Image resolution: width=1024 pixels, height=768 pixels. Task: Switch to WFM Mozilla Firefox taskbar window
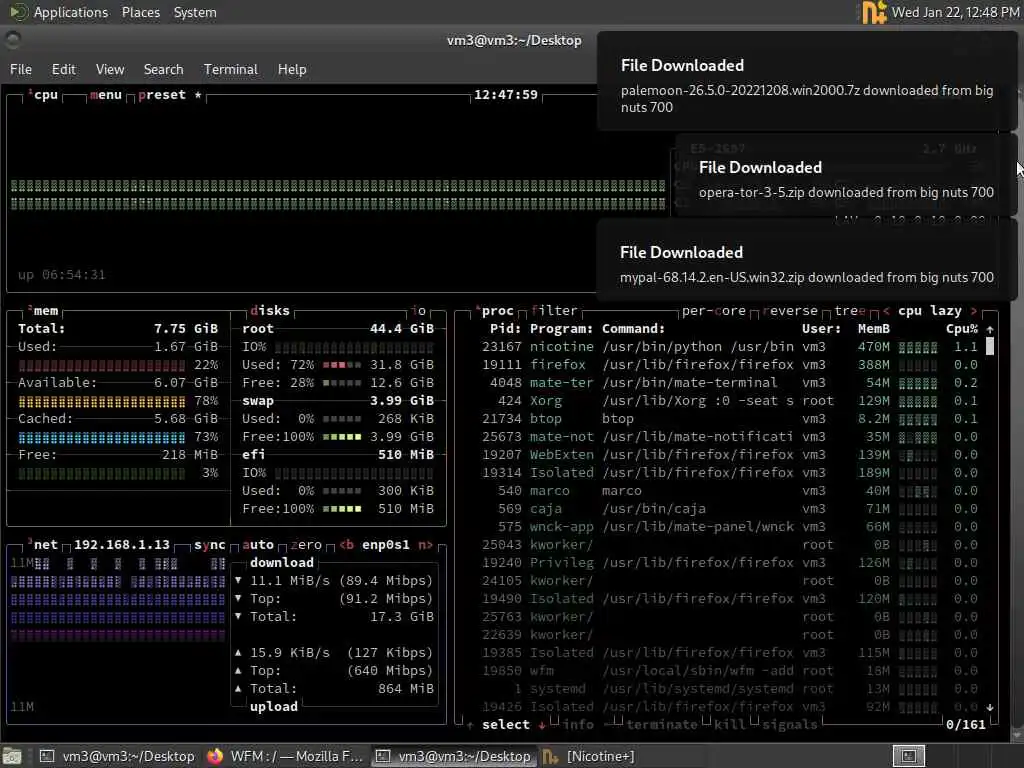[284, 756]
